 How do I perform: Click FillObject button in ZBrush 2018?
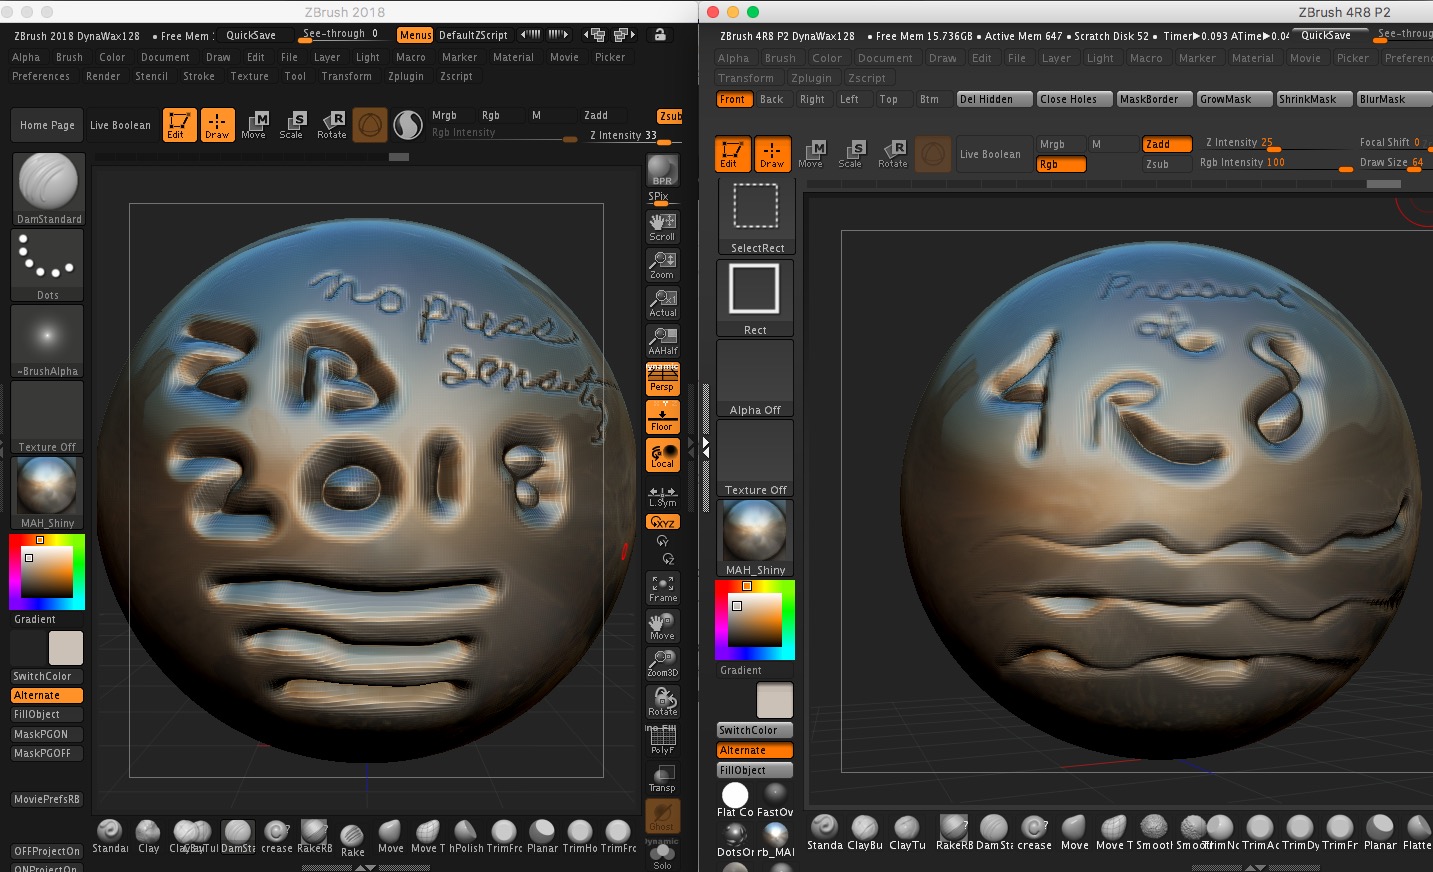click(x=47, y=714)
